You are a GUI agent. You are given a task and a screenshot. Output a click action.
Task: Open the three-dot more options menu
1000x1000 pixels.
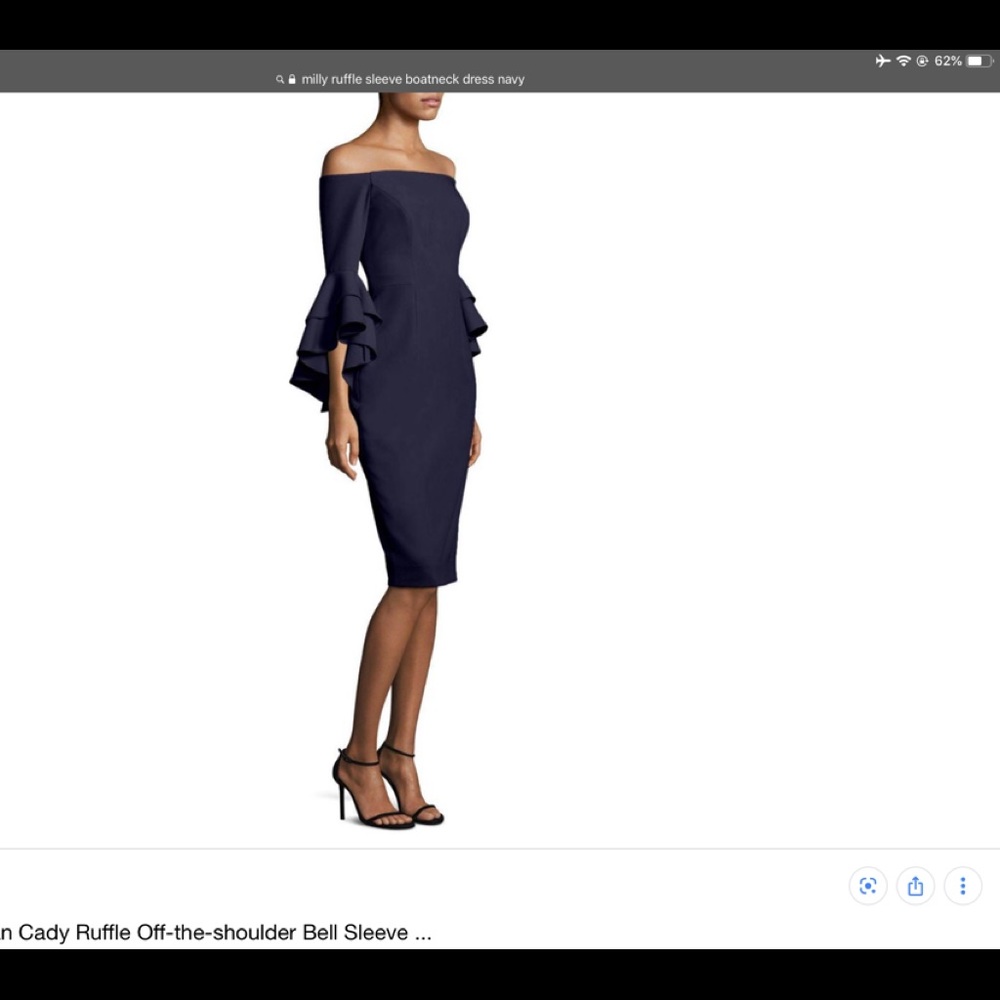[962, 886]
